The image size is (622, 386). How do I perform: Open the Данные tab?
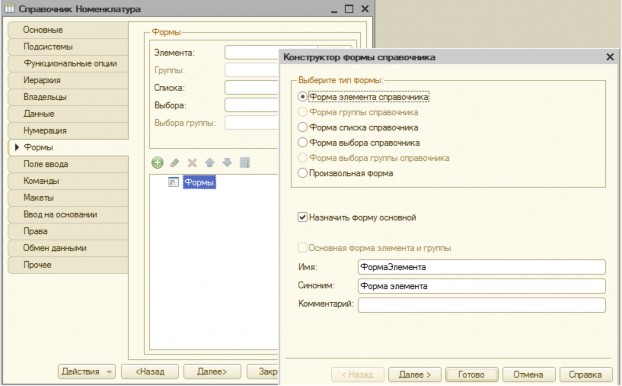tap(68, 113)
